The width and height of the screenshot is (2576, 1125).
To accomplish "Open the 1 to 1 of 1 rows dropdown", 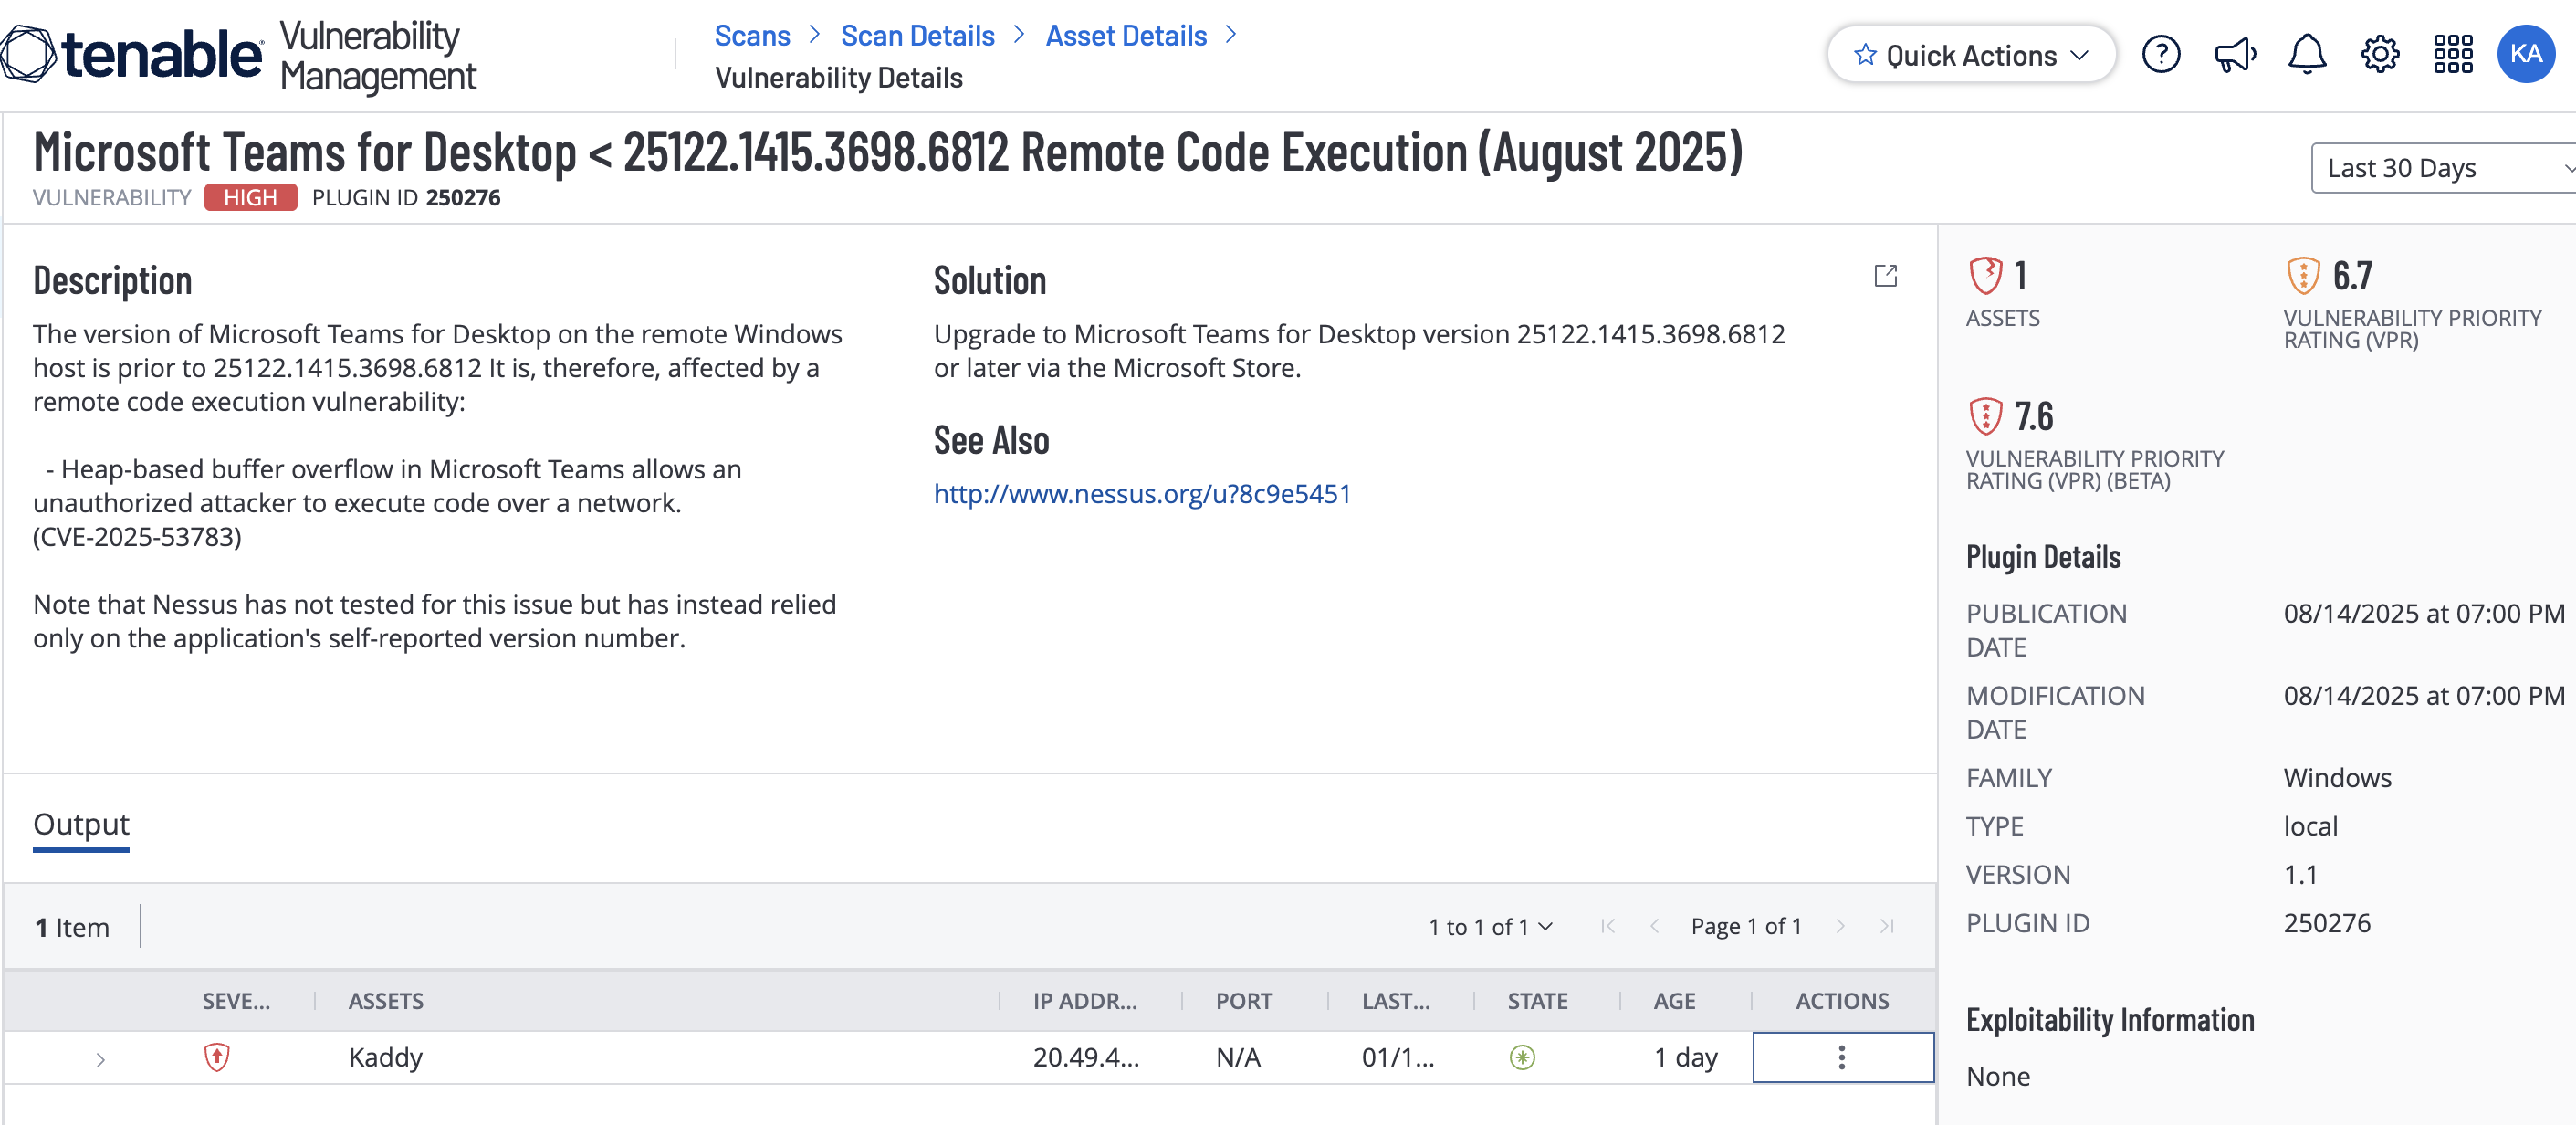I will click(1490, 927).
